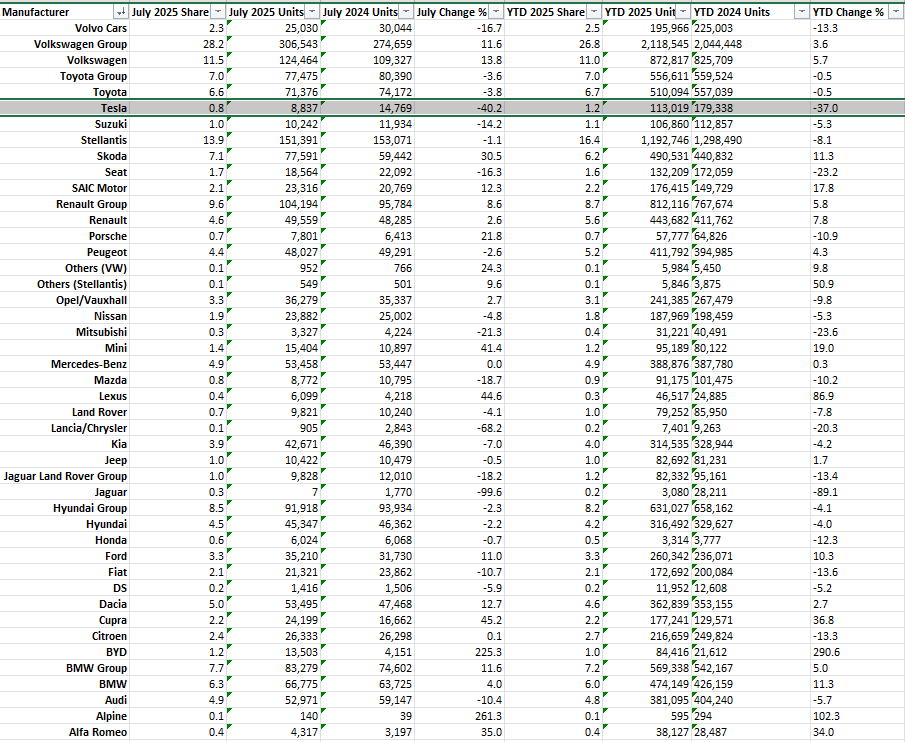This screenshot has width=905, height=742.
Task: Open the July 2025 Share filter dropdown
Action: tap(218, 12)
